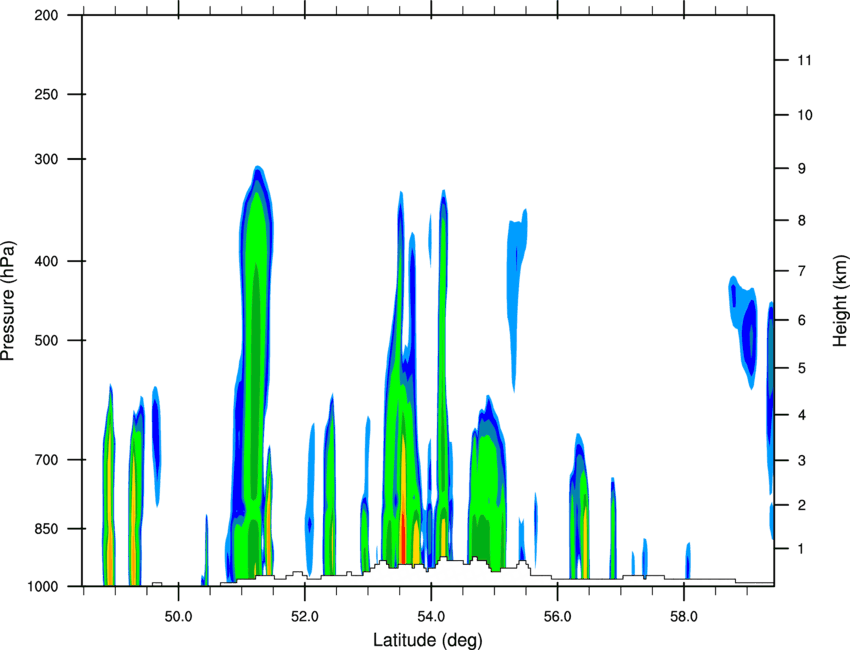Select the 700 pressure tick label
Screen dimensions: 850x650
[46, 460]
